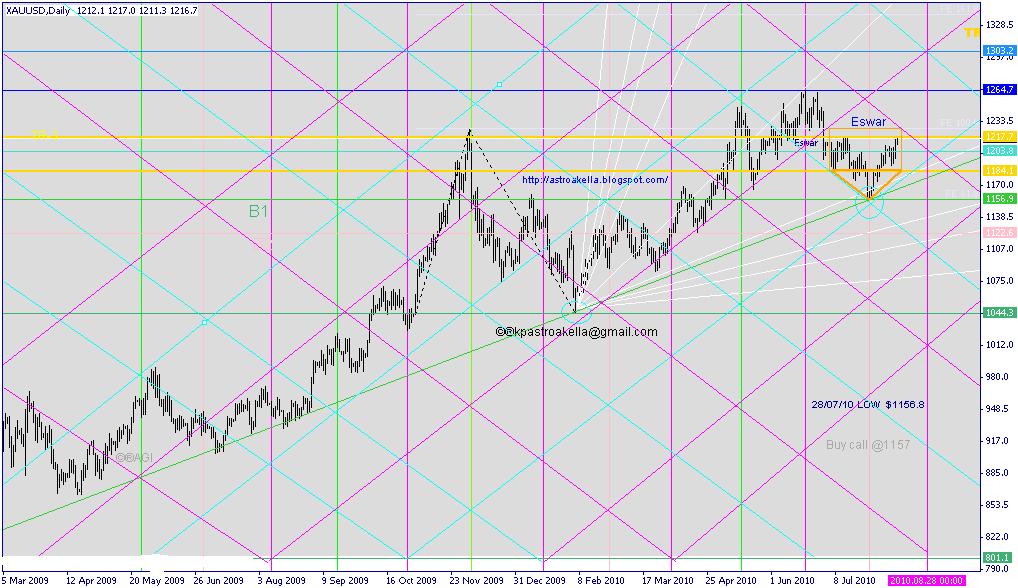The image size is (1018, 588).
Task: Click the cyan square handle near the chart top
Action: pos(499,84)
